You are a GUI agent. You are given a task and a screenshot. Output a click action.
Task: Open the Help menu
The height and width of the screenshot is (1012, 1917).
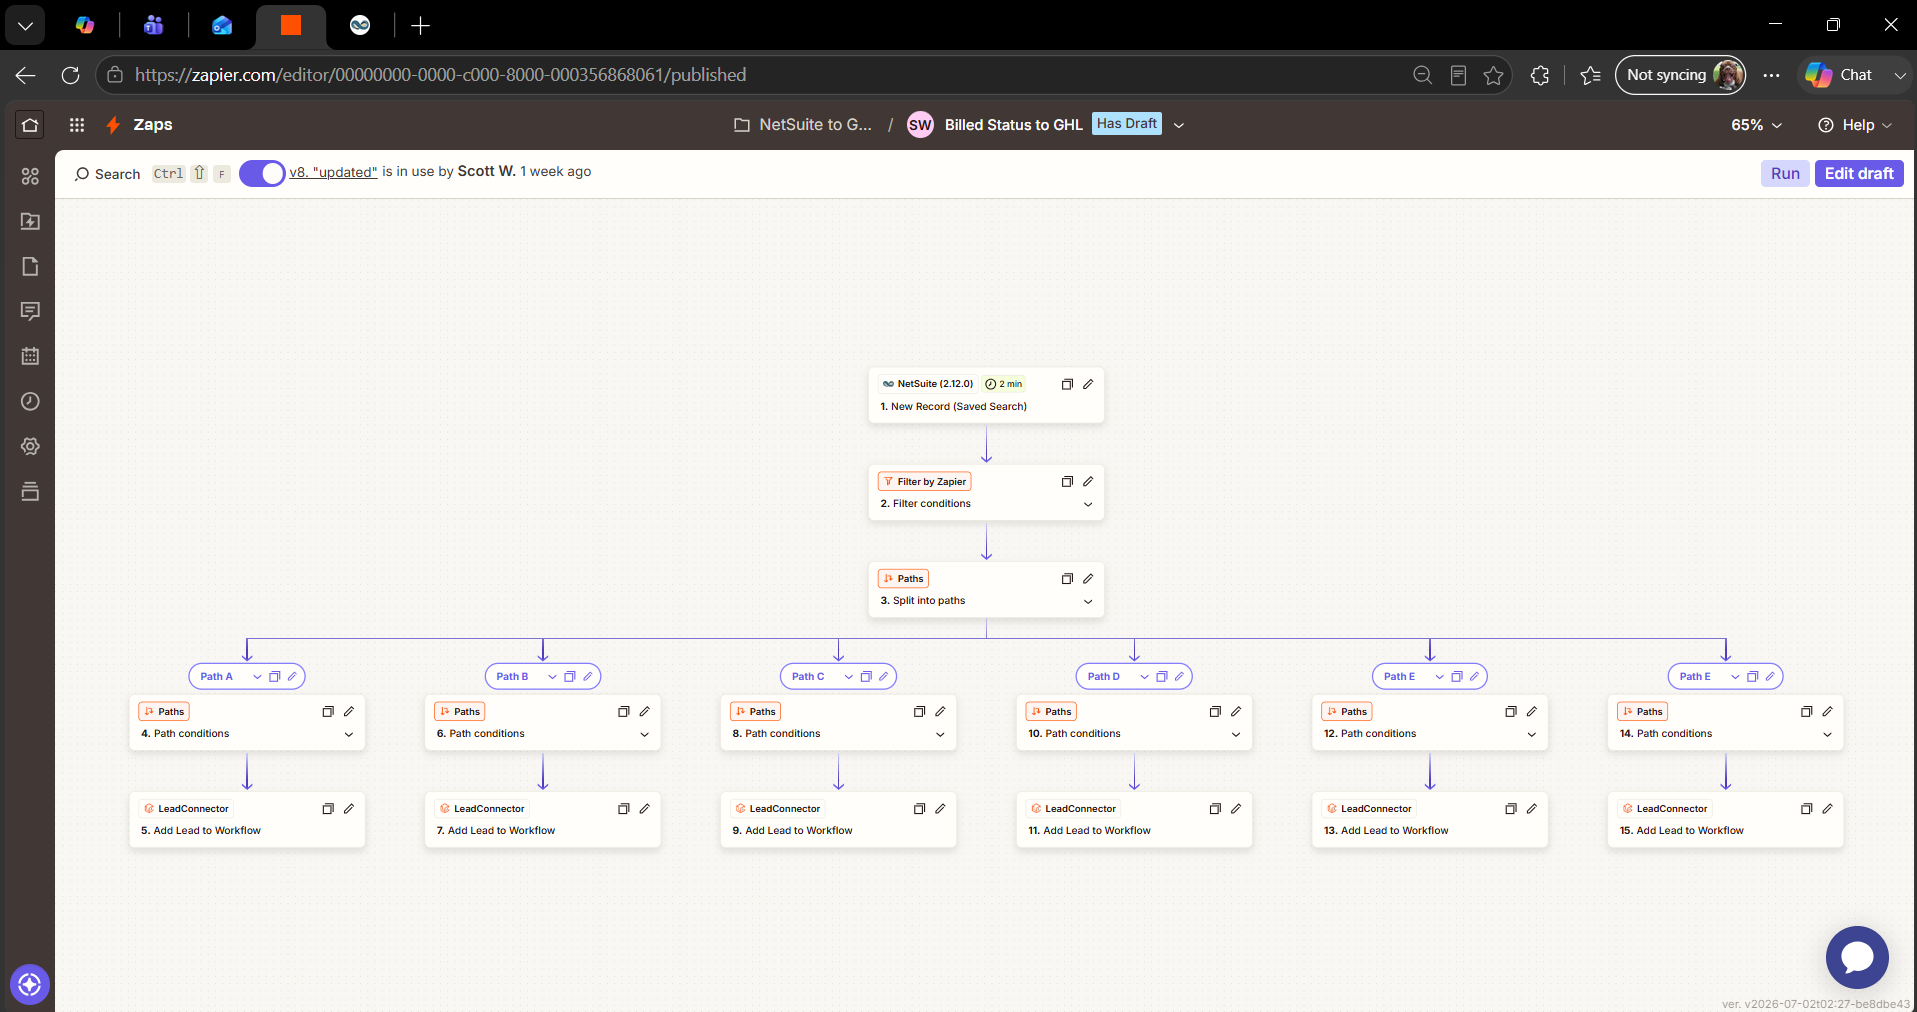click(1855, 125)
